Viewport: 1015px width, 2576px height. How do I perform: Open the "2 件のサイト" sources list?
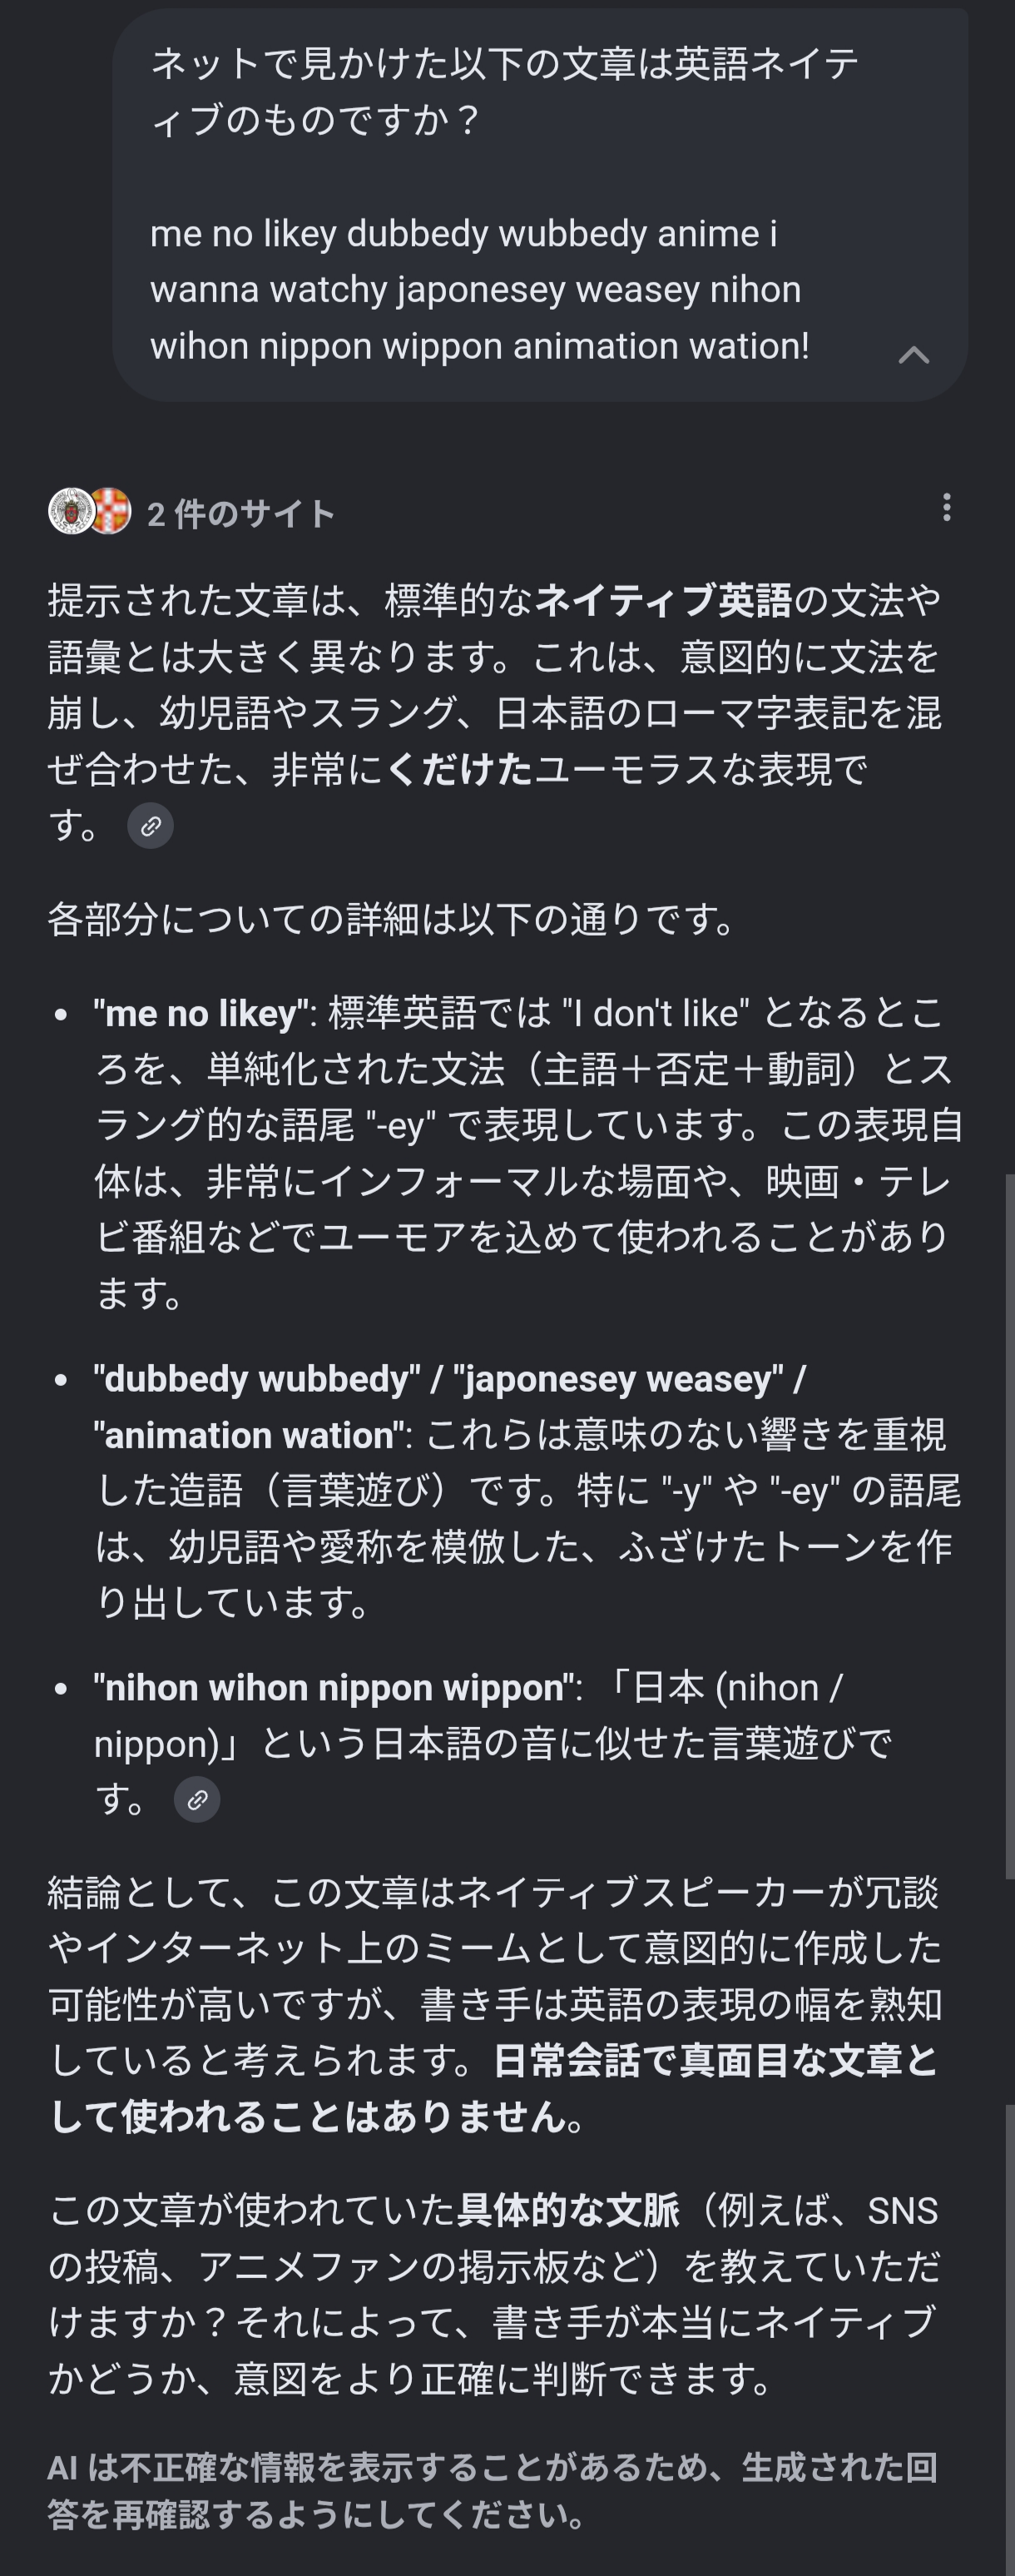point(240,514)
